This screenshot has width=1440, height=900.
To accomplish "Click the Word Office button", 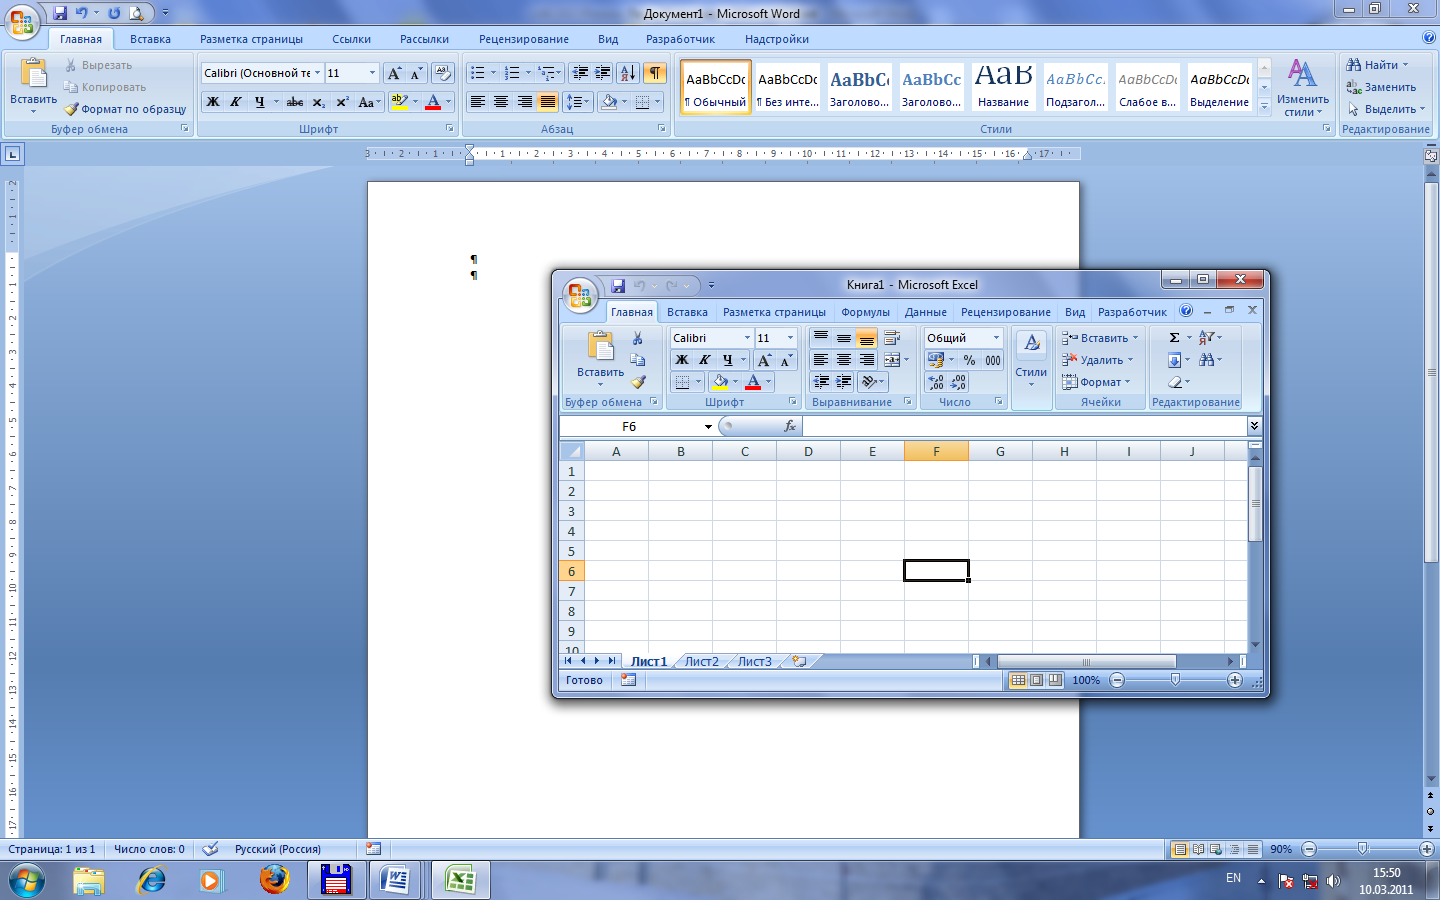I will [22, 22].
